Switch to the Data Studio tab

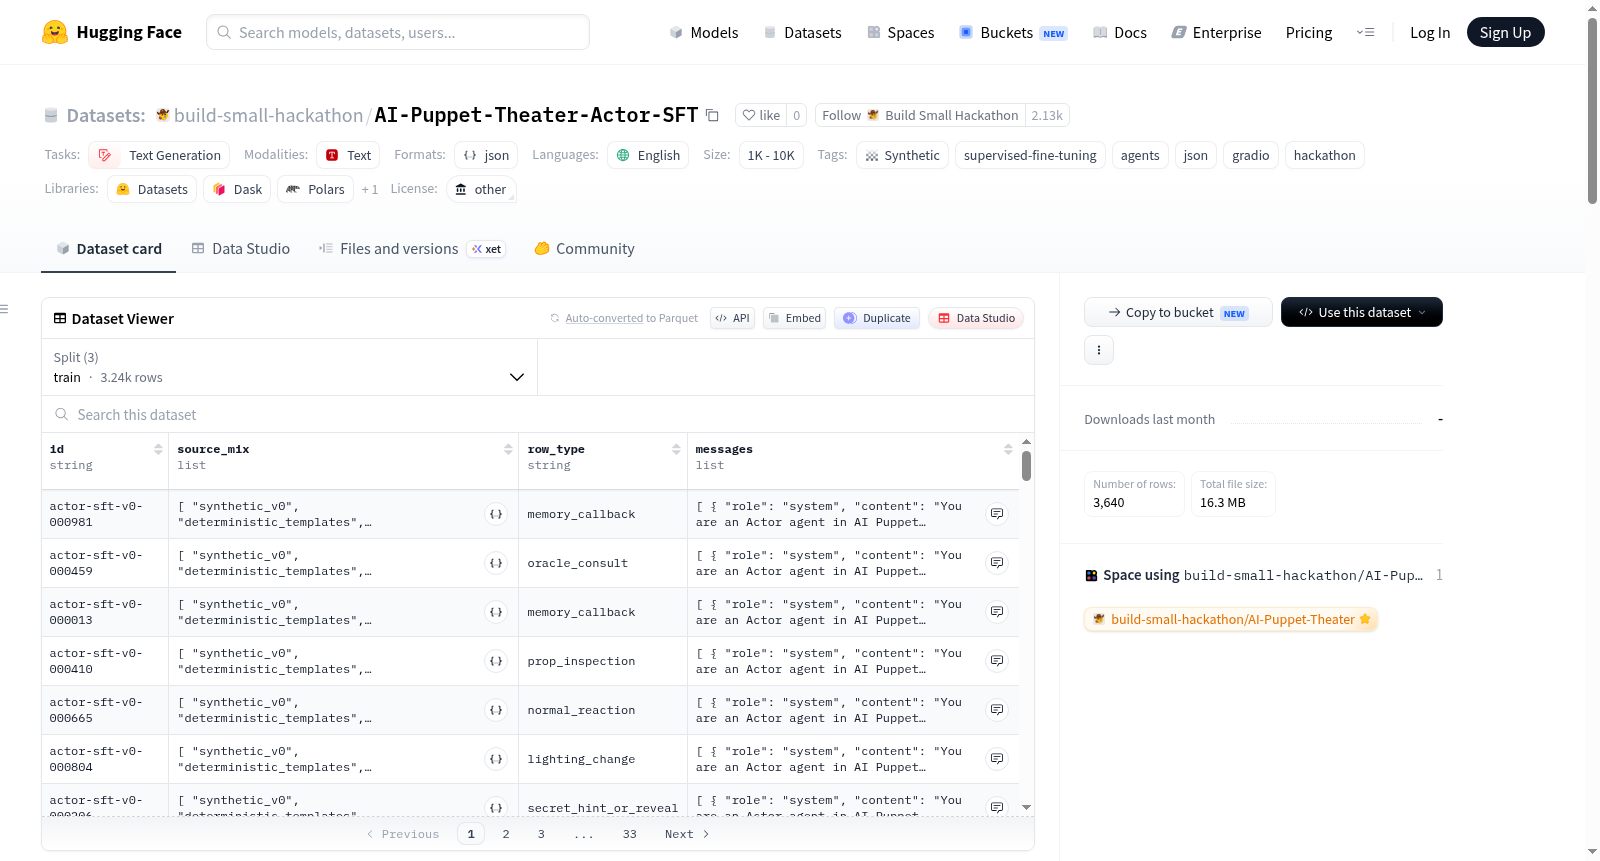click(x=240, y=249)
